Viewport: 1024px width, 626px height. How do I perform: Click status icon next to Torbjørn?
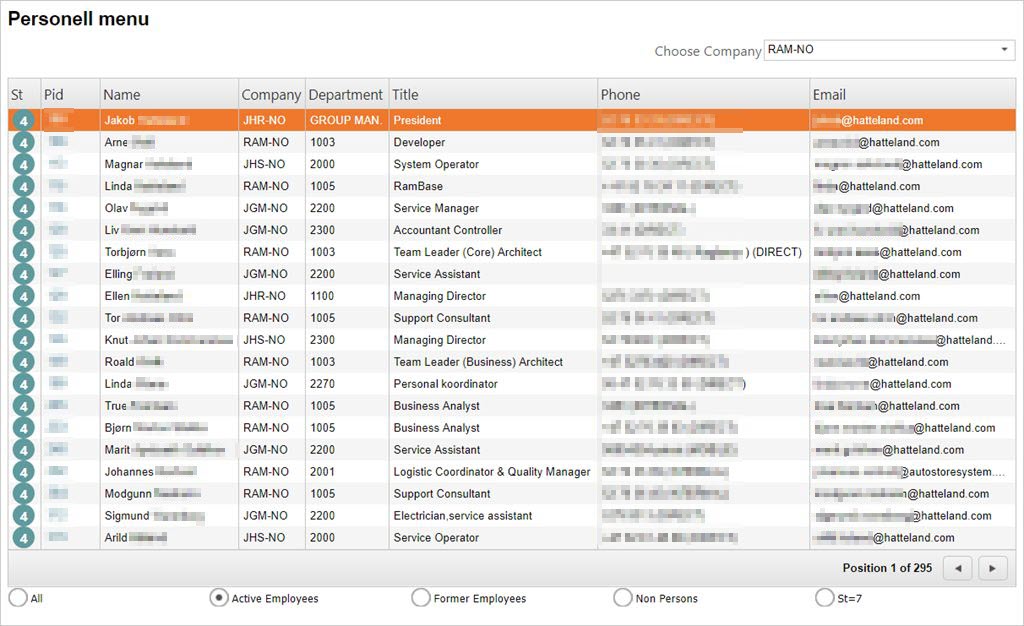click(x=24, y=253)
